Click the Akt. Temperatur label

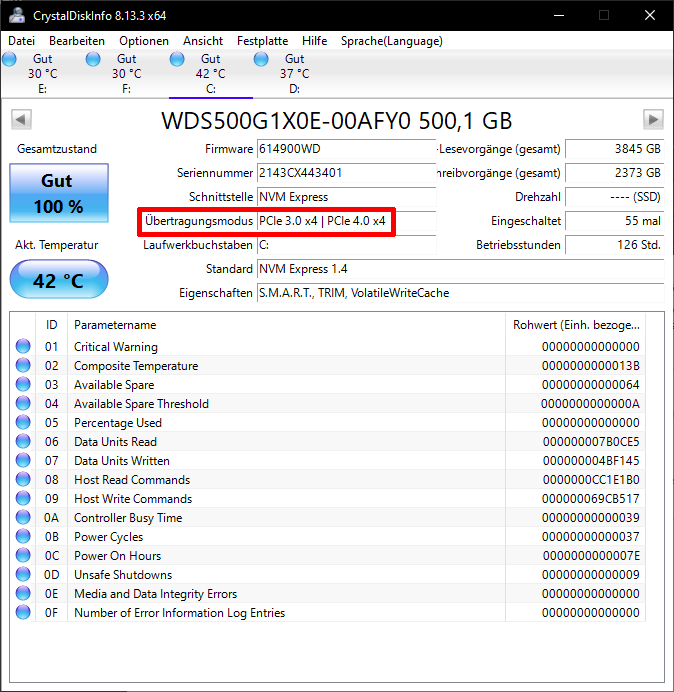[x=56, y=245]
